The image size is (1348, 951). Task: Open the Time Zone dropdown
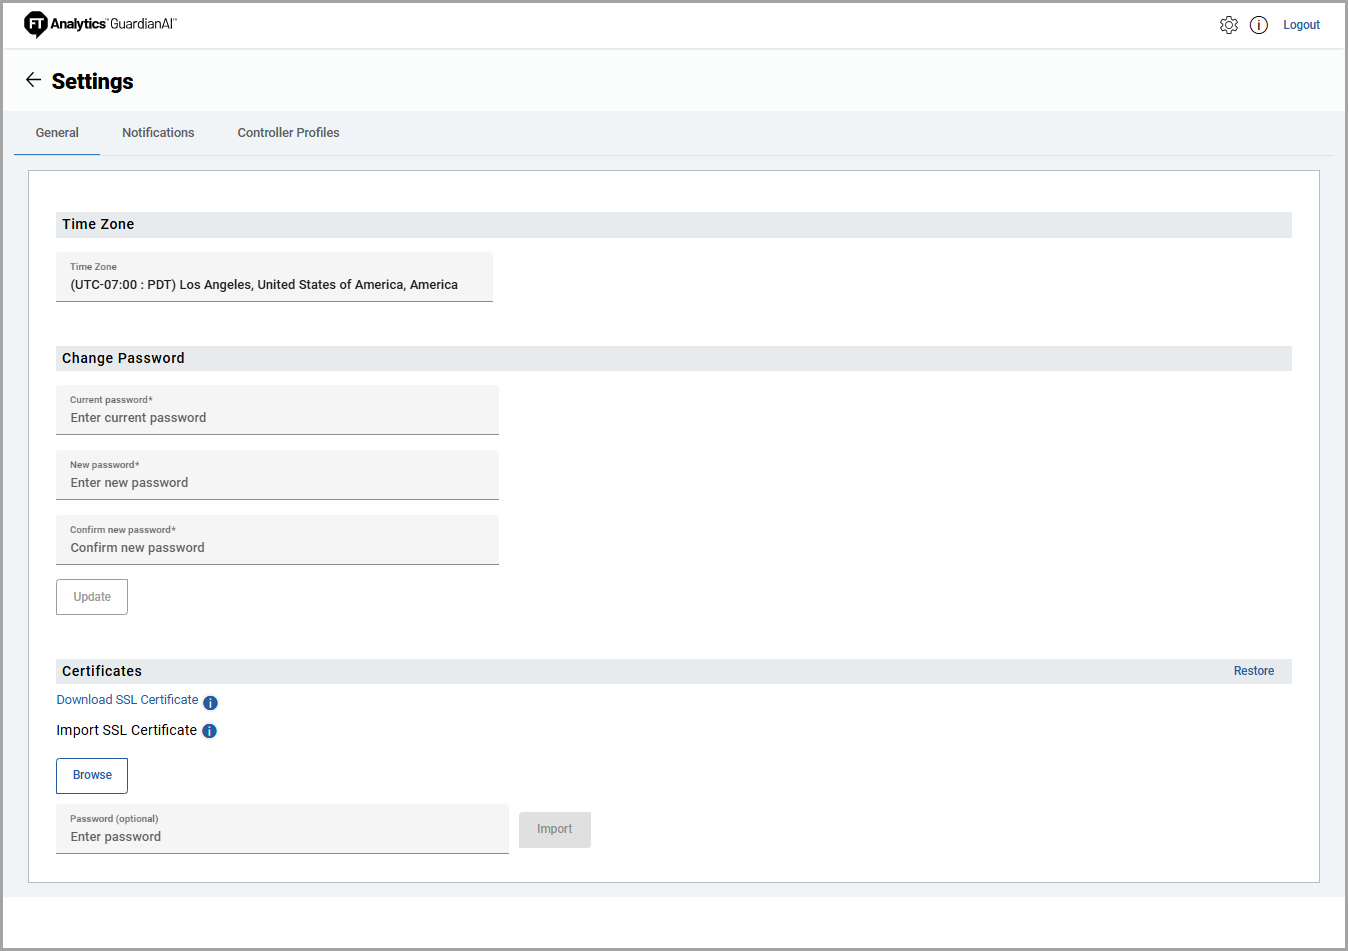coord(274,277)
